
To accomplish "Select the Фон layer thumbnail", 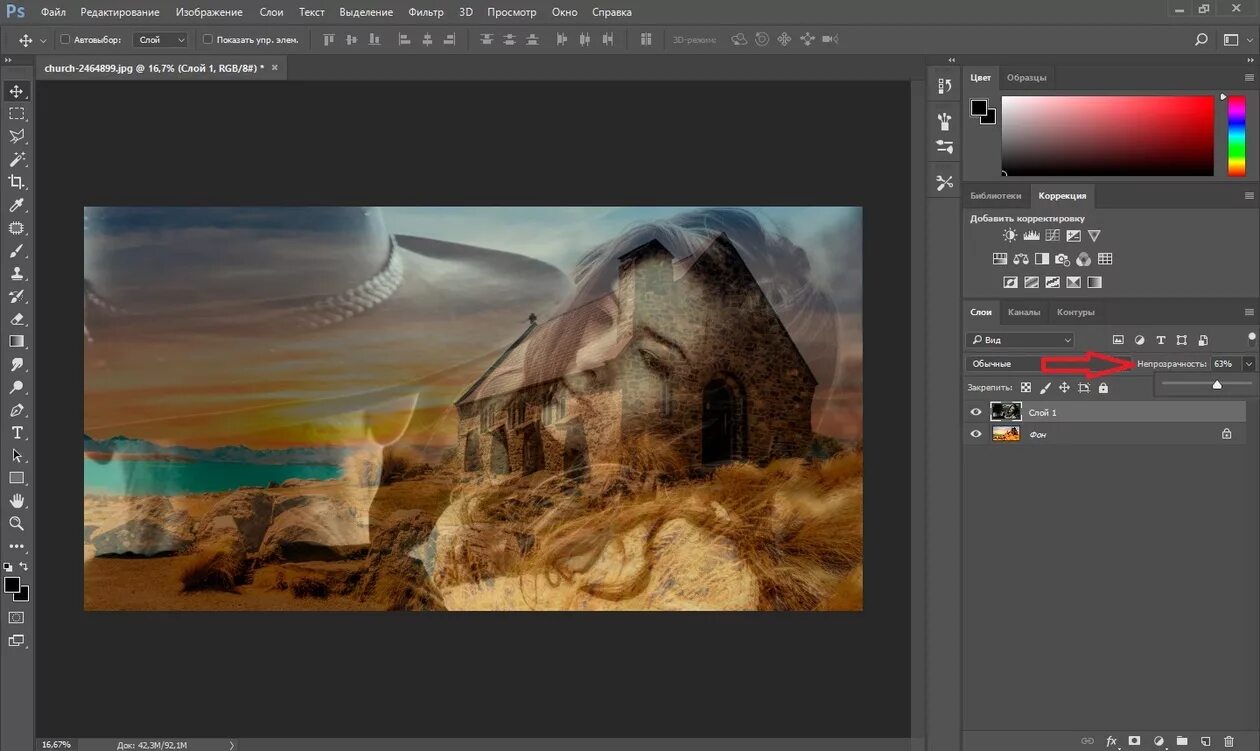I will tap(1005, 434).
